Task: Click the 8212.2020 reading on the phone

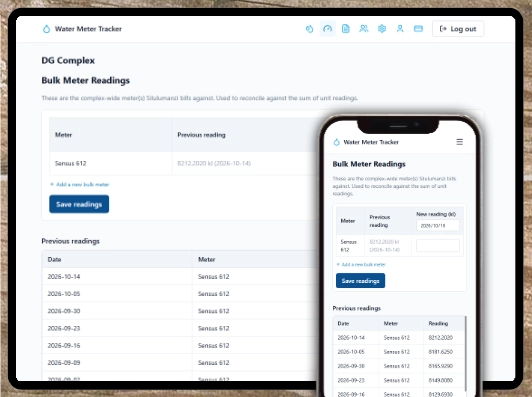Action: pyautogui.click(x=441, y=338)
